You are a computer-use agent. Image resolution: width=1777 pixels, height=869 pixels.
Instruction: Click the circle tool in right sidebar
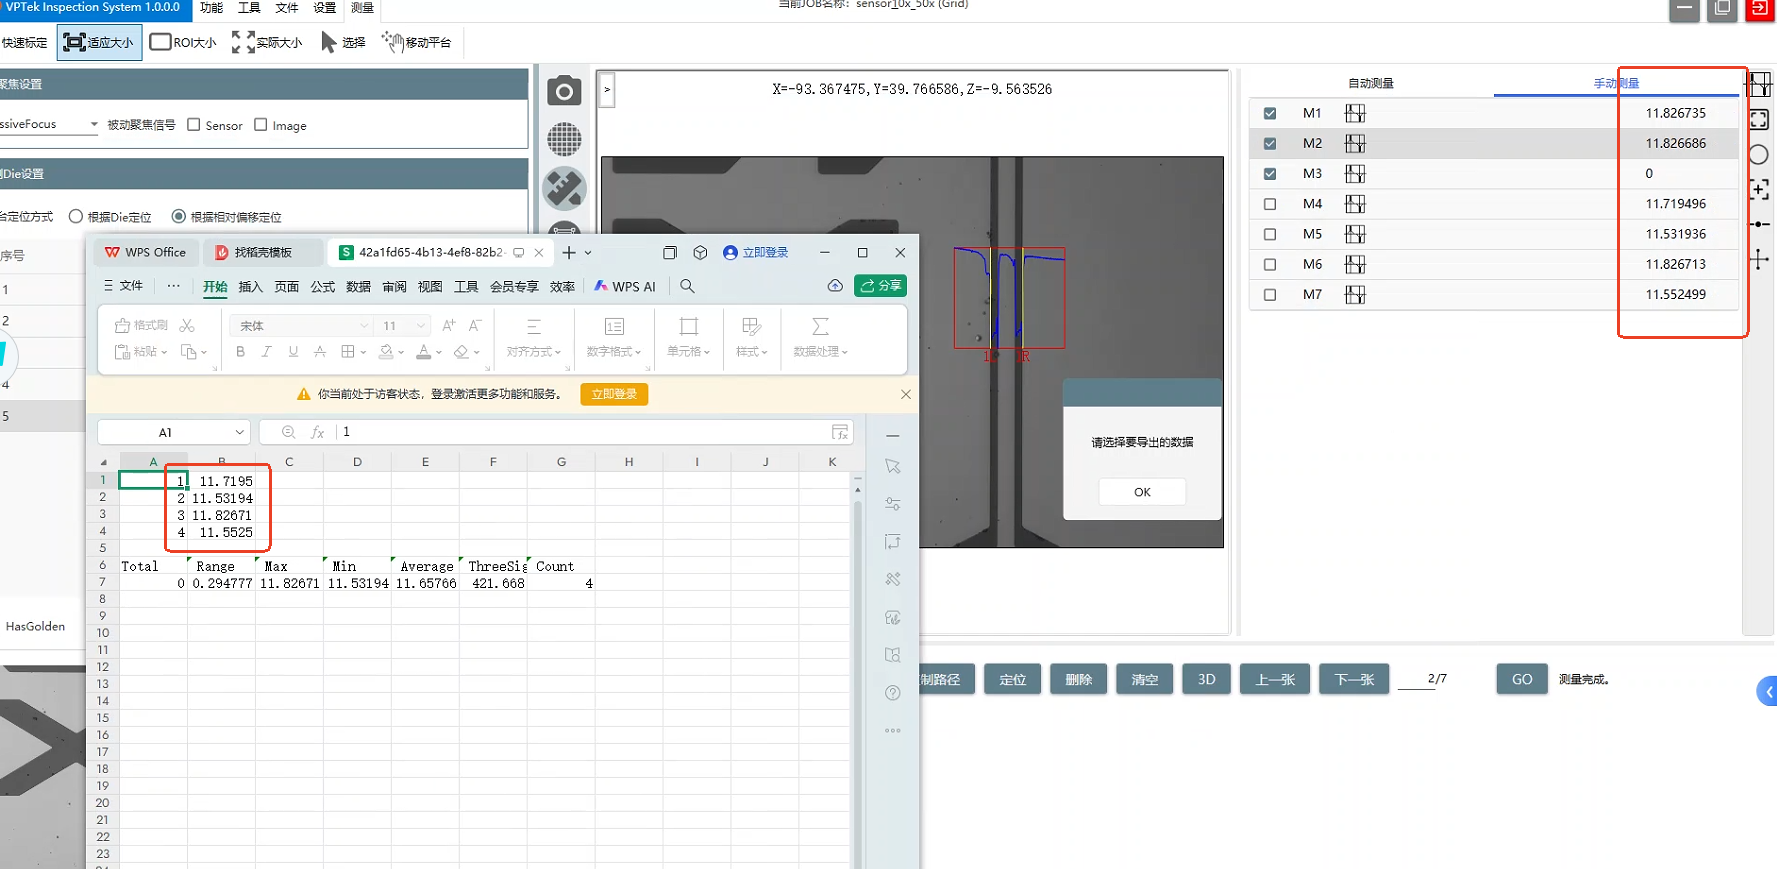click(x=1758, y=155)
